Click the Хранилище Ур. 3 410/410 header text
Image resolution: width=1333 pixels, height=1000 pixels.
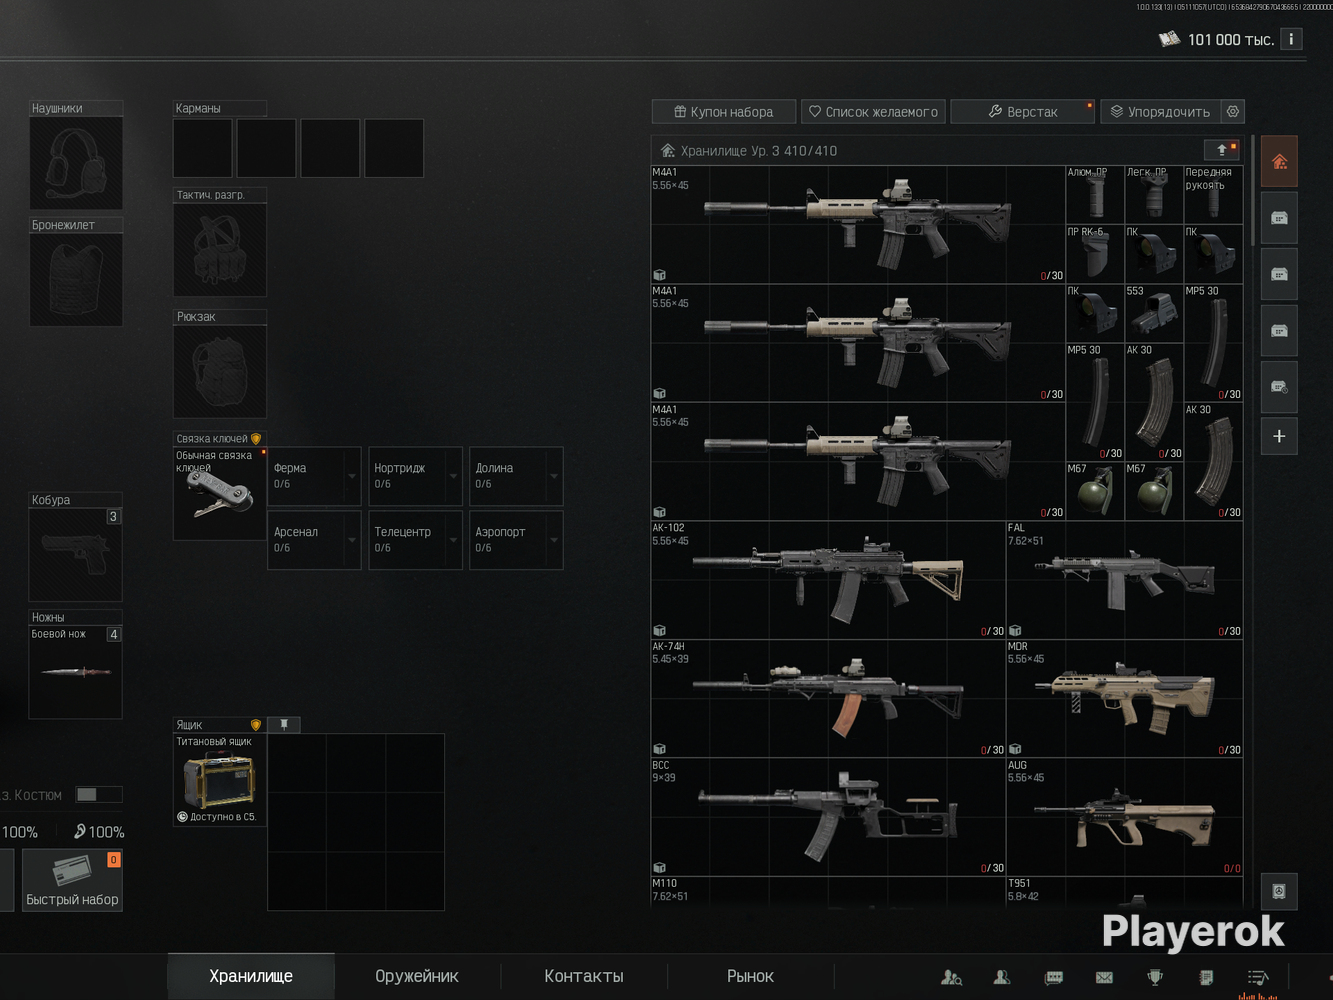point(759,151)
